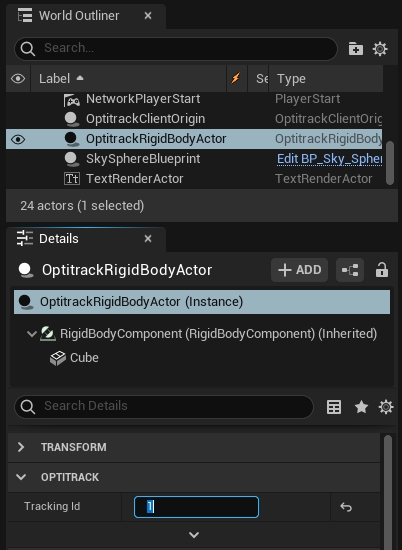Toggle the Details panel lock icon
Screen dimensions: 402x550
click(x=382, y=270)
